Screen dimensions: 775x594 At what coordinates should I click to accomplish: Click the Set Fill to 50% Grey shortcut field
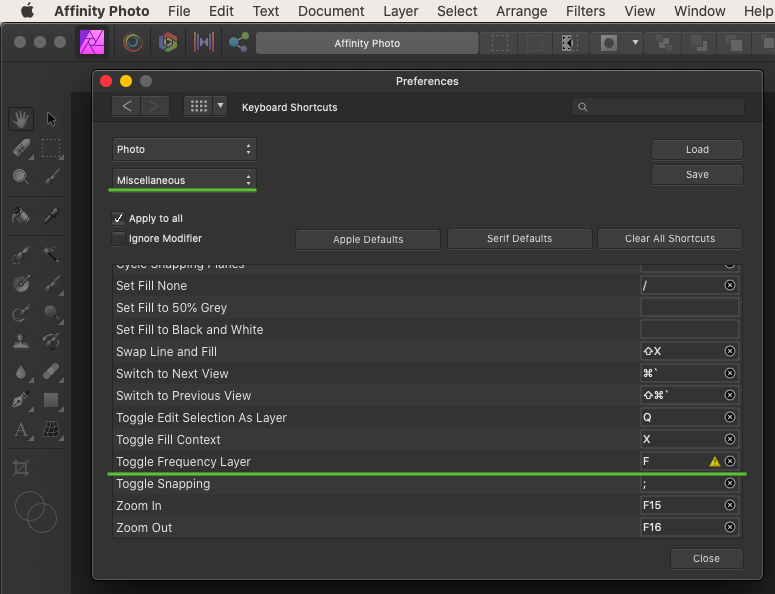[689, 307]
